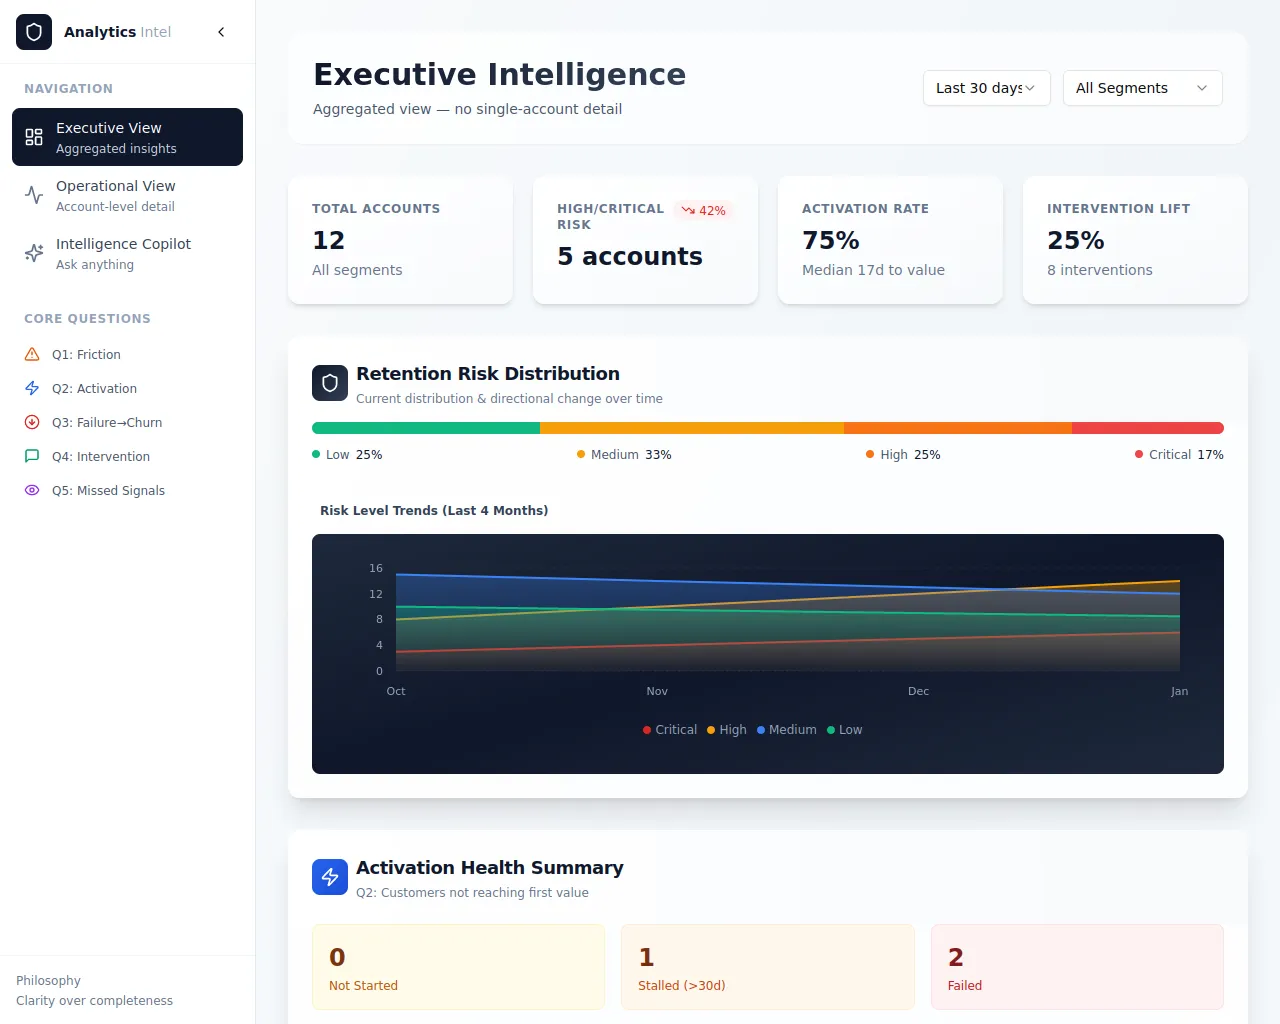Image resolution: width=1280 pixels, height=1024 pixels.
Task: Open the Failed activations card
Action: tap(1077, 967)
